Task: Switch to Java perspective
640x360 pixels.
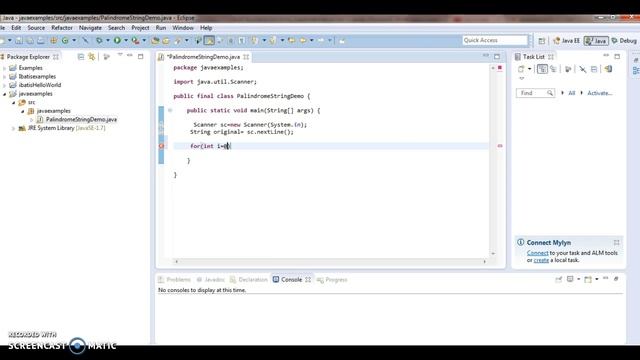Action: click(596, 40)
